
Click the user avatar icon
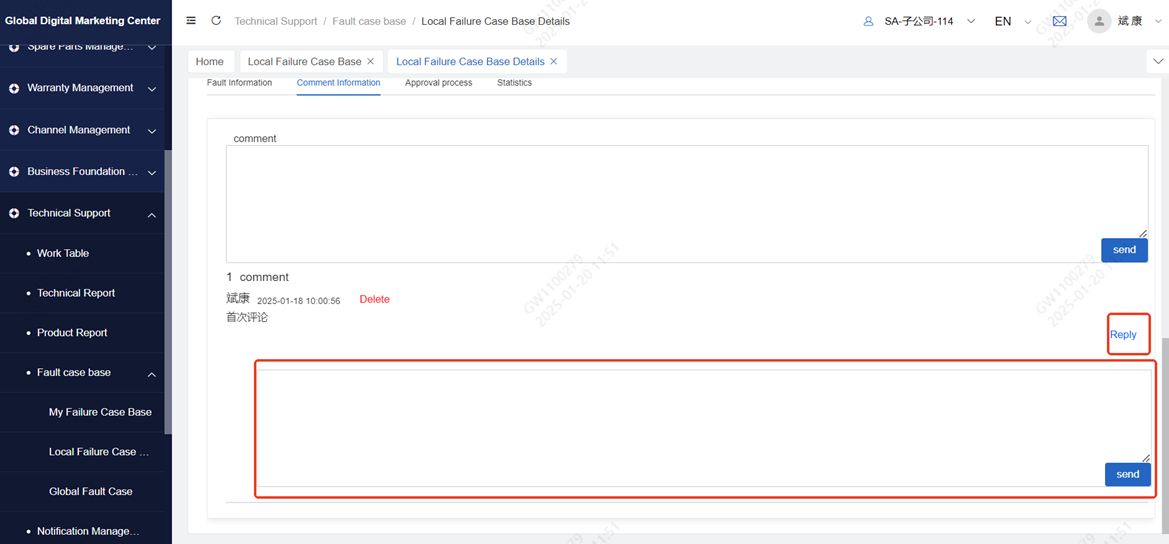(x=1099, y=21)
